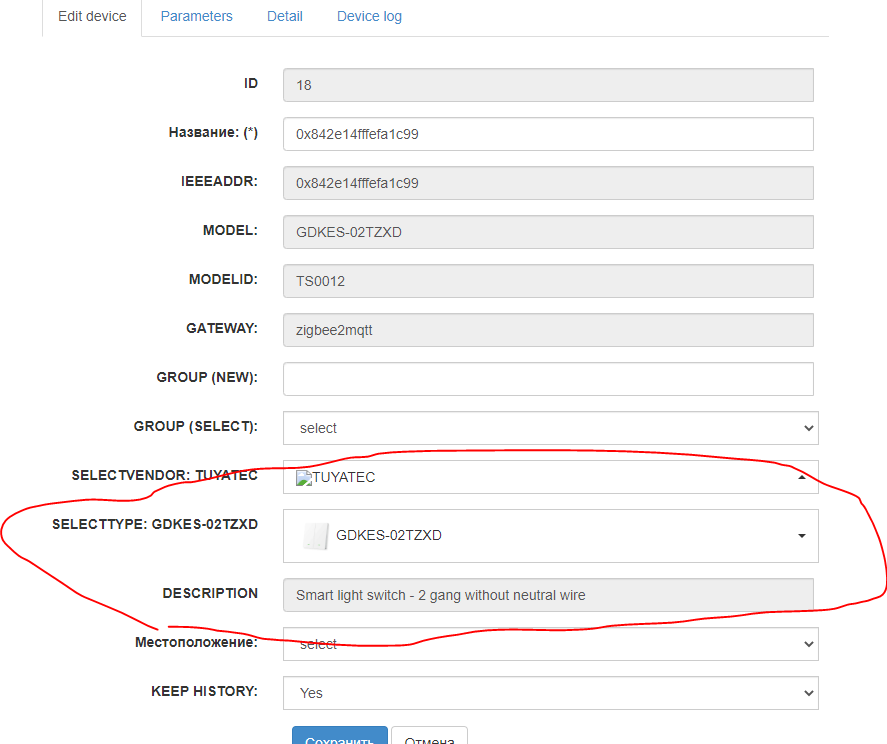Open the Detail tab
The height and width of the screenshot is (744, 887).
click(284, 16)
